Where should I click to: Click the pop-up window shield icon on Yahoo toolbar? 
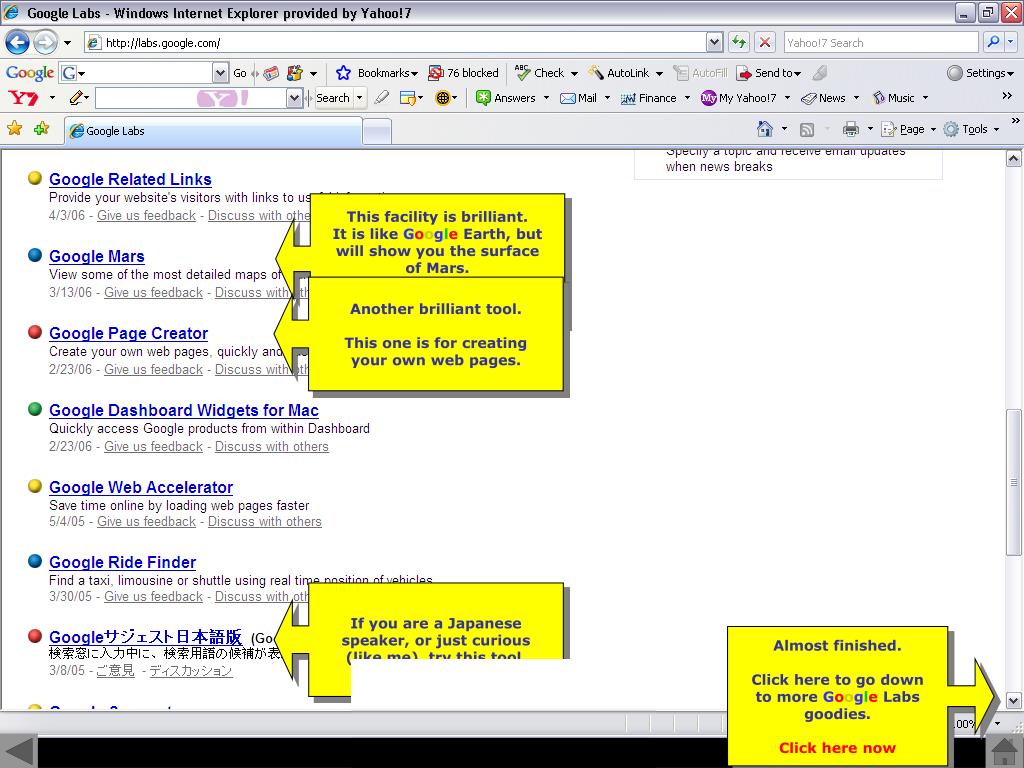point(407,98)
